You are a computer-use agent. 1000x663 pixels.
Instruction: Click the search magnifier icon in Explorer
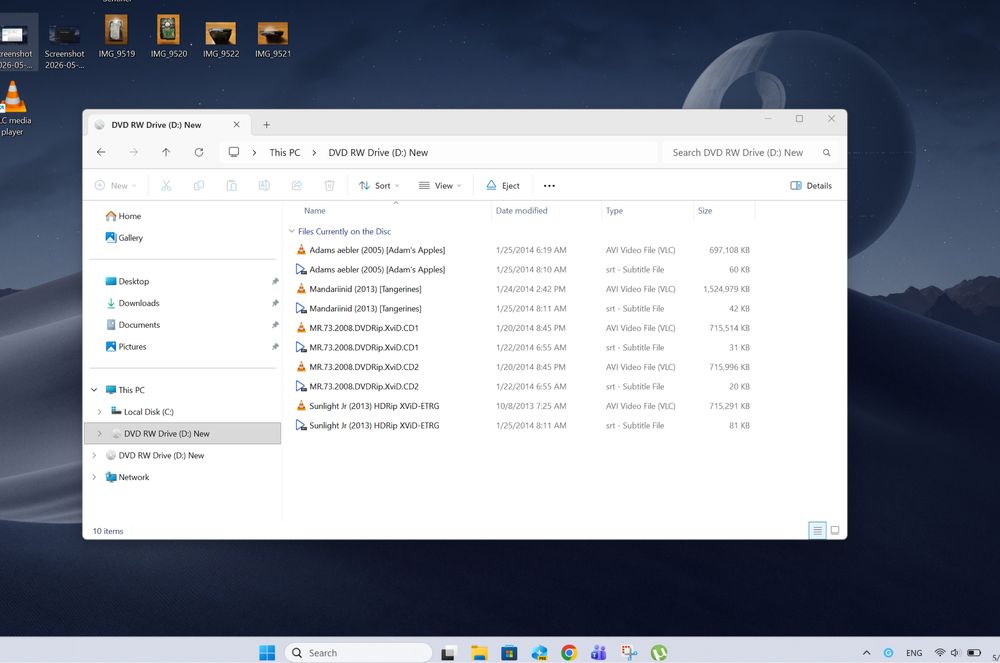(827, 152)
